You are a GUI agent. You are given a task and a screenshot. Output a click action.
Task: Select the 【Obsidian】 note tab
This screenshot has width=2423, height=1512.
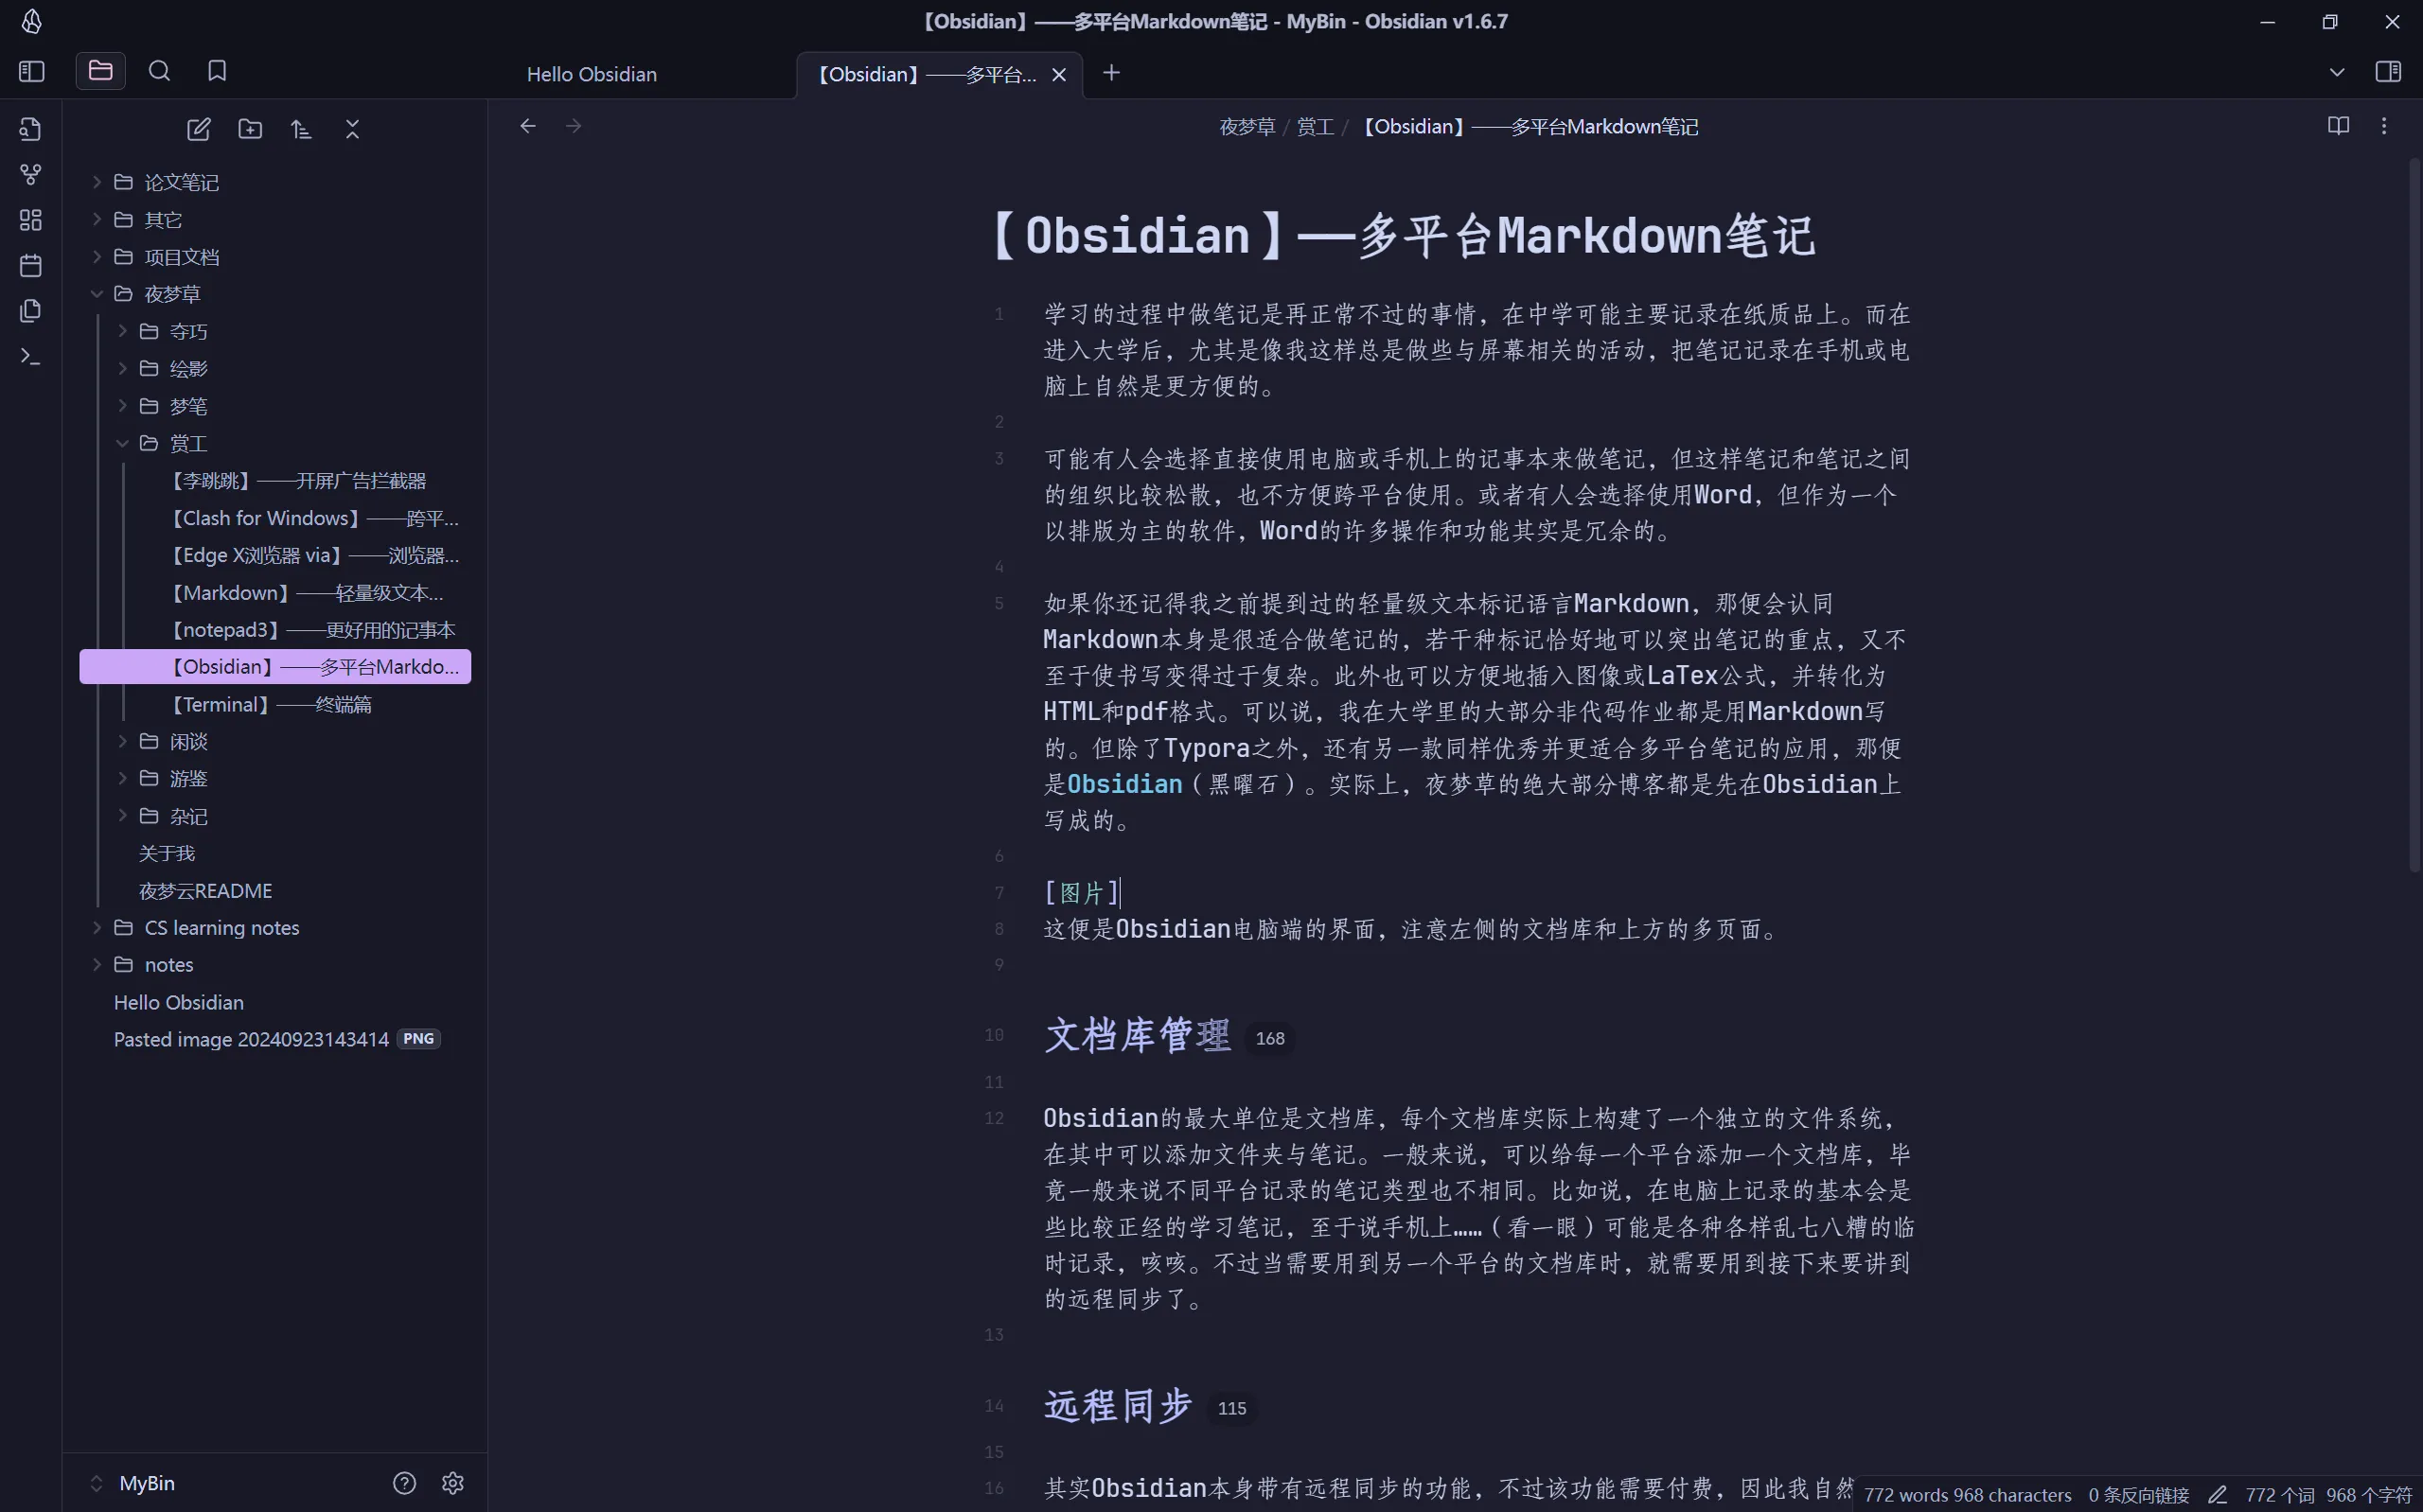(x=927, y=74)
